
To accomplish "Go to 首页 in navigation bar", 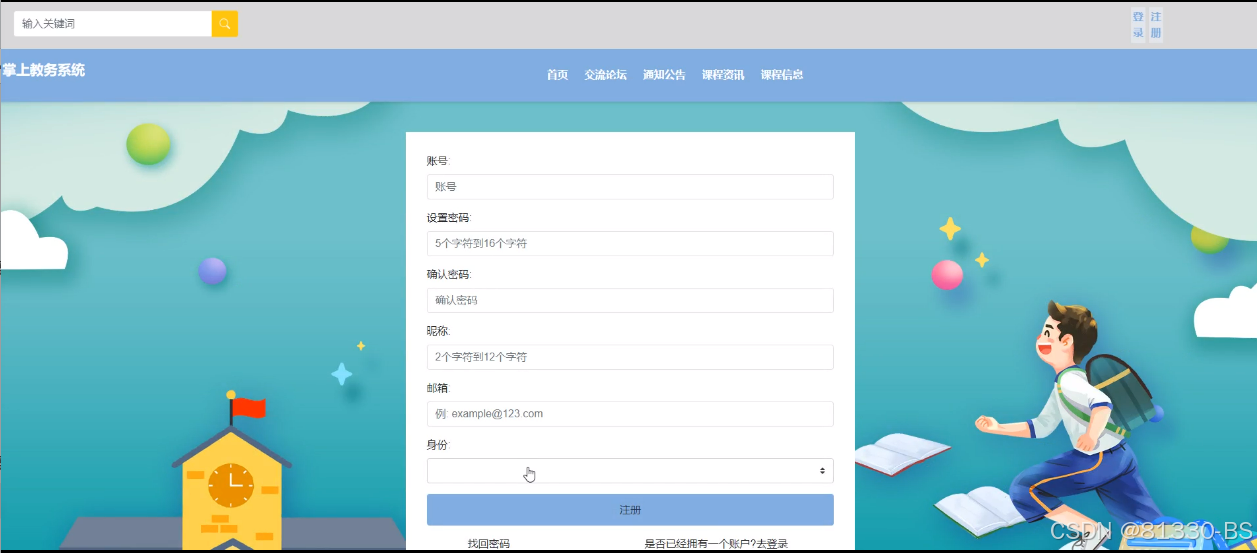I will coord(557,75).
